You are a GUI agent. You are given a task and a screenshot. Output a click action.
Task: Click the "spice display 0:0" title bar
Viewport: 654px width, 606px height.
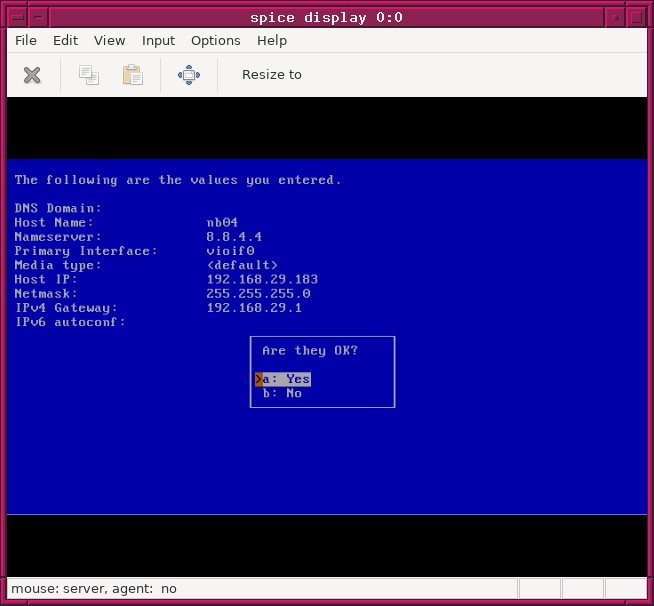326,16
